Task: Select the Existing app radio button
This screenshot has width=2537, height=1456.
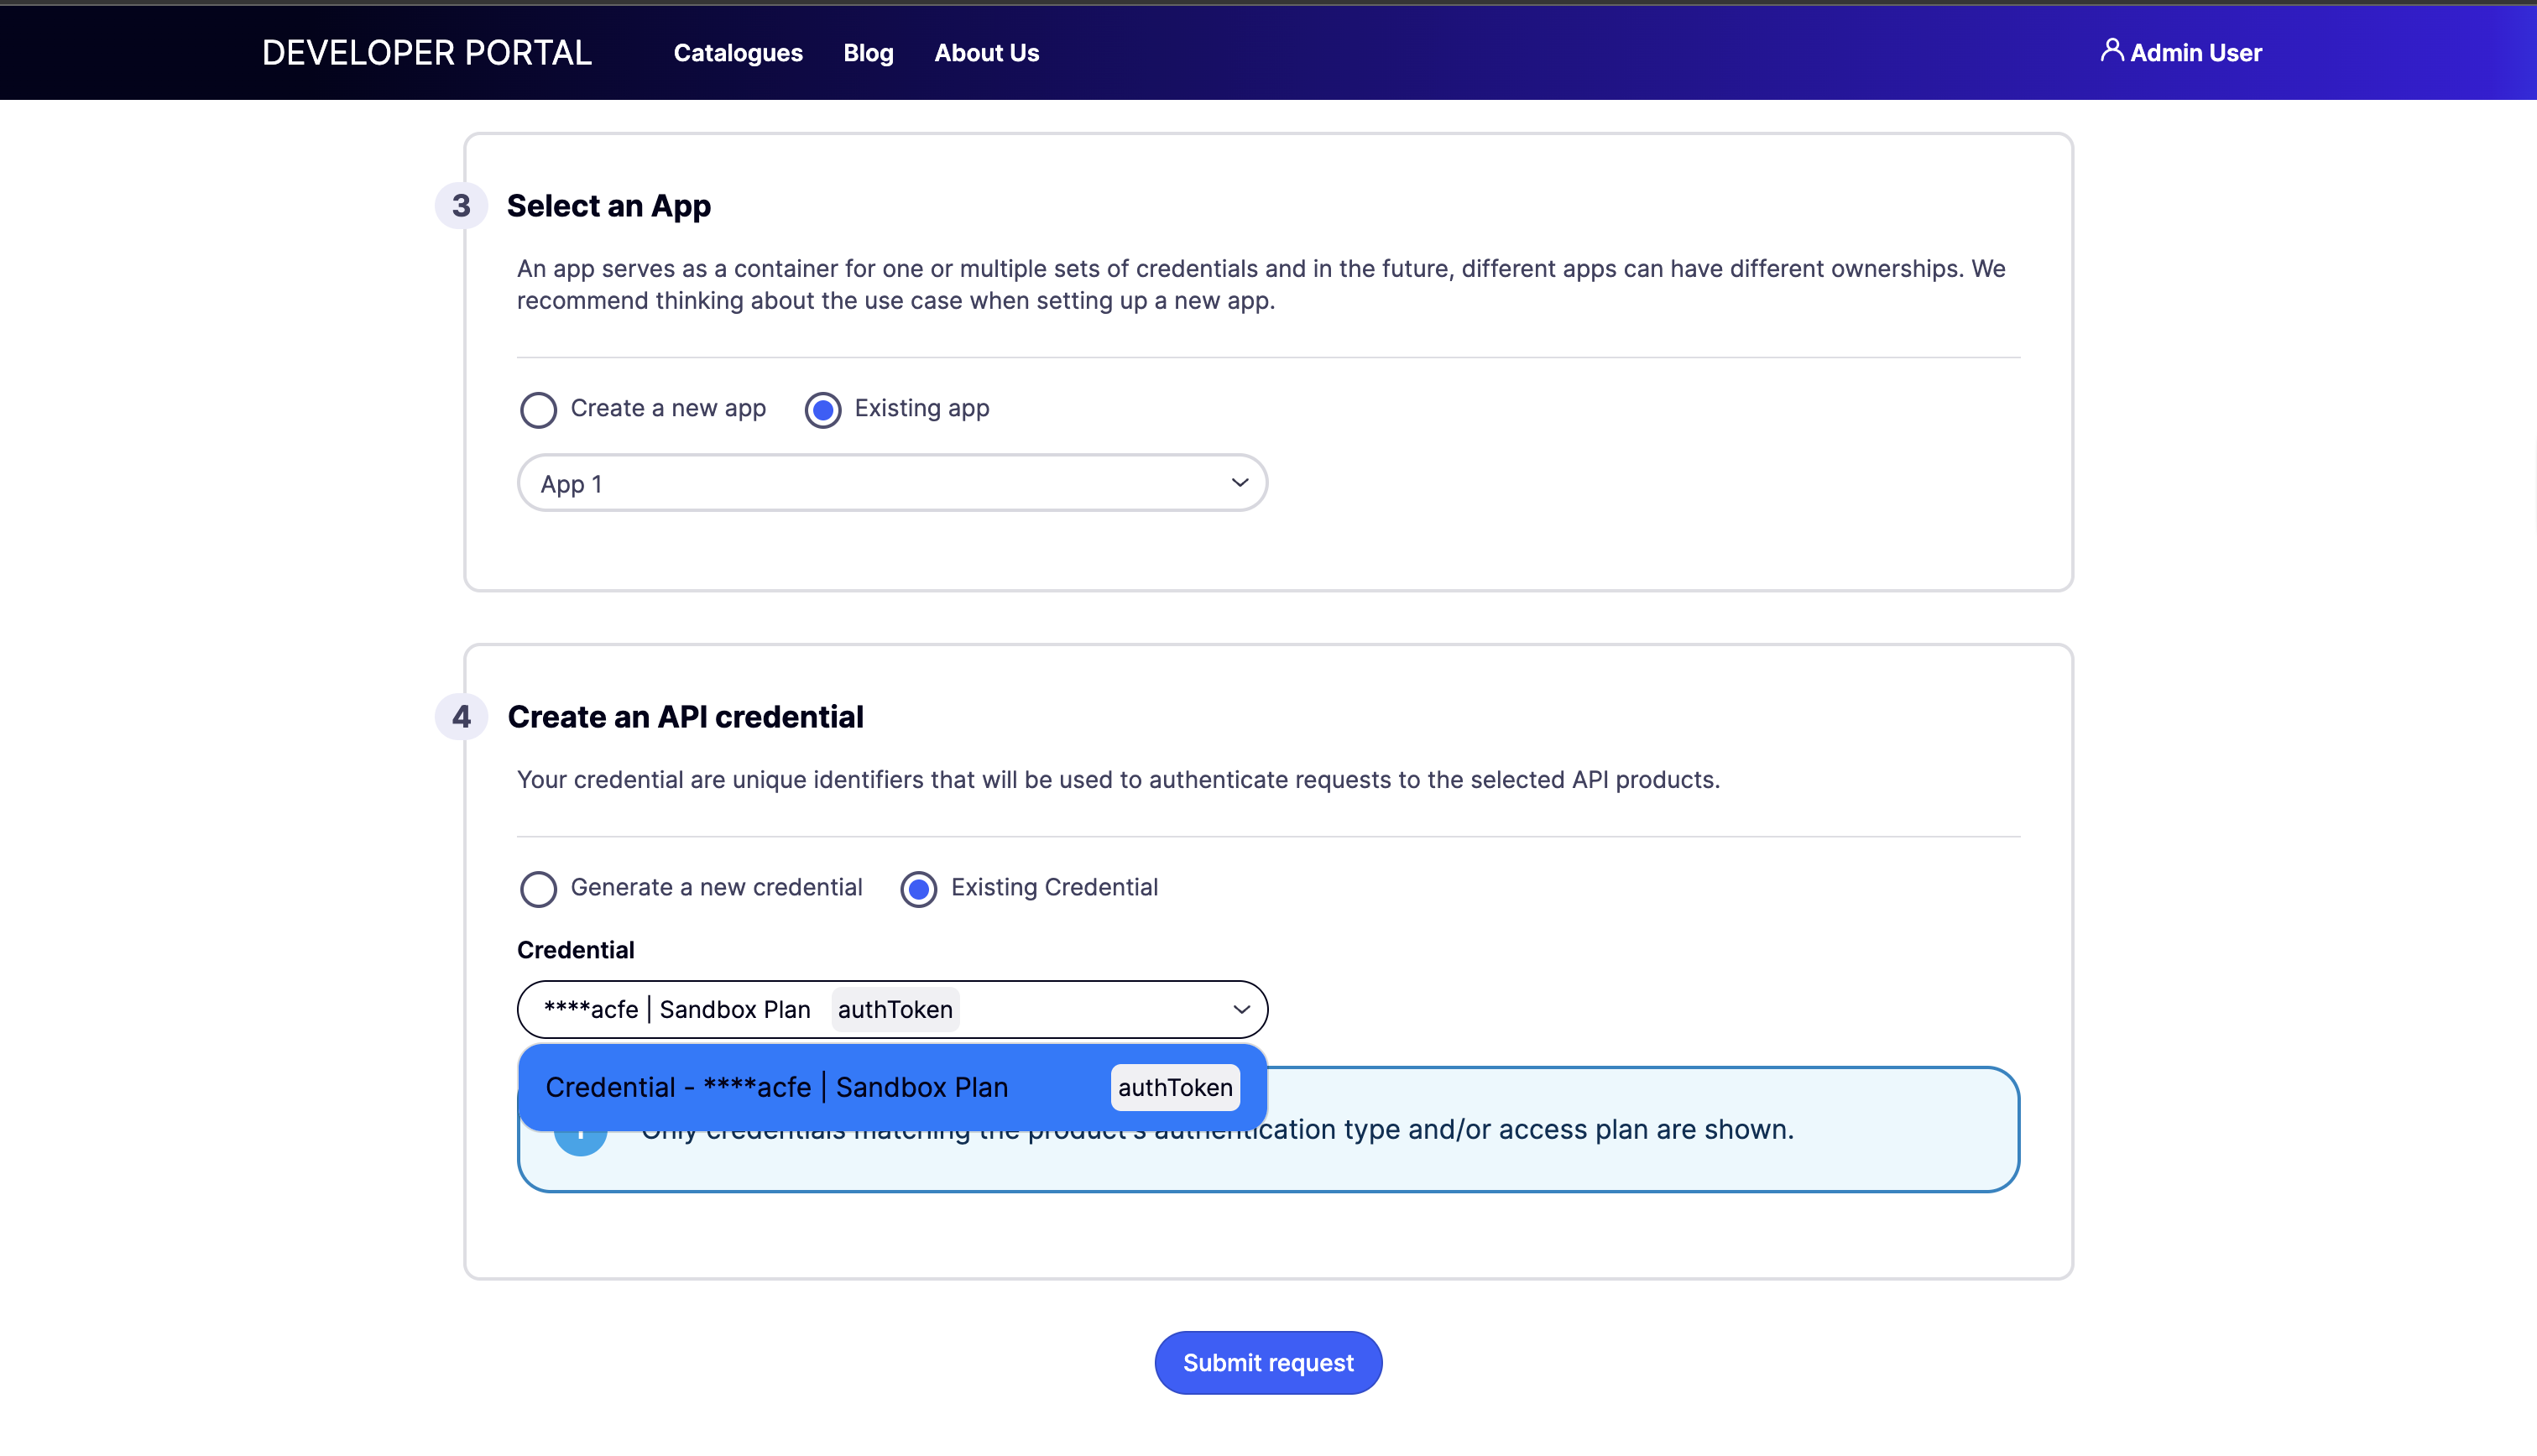Action: [x=822, y=409]
